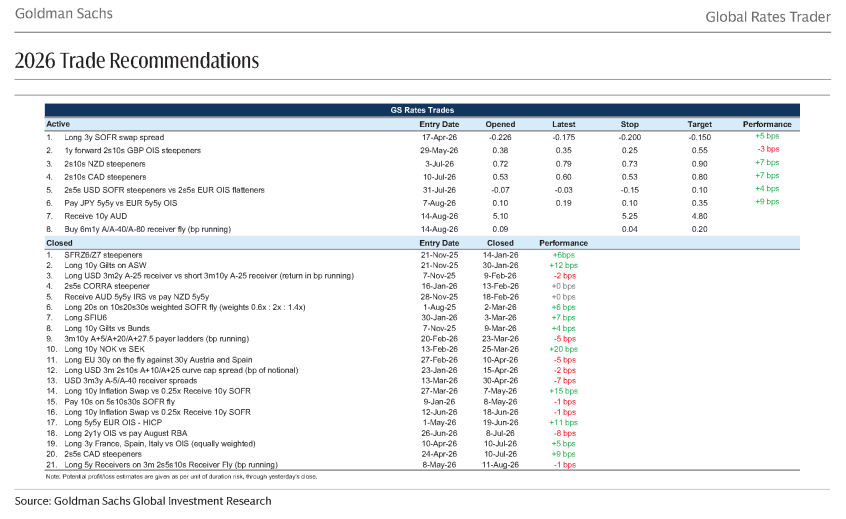Select the Global Rates Trader title
846x519 pixels.
tap(768, 17)
